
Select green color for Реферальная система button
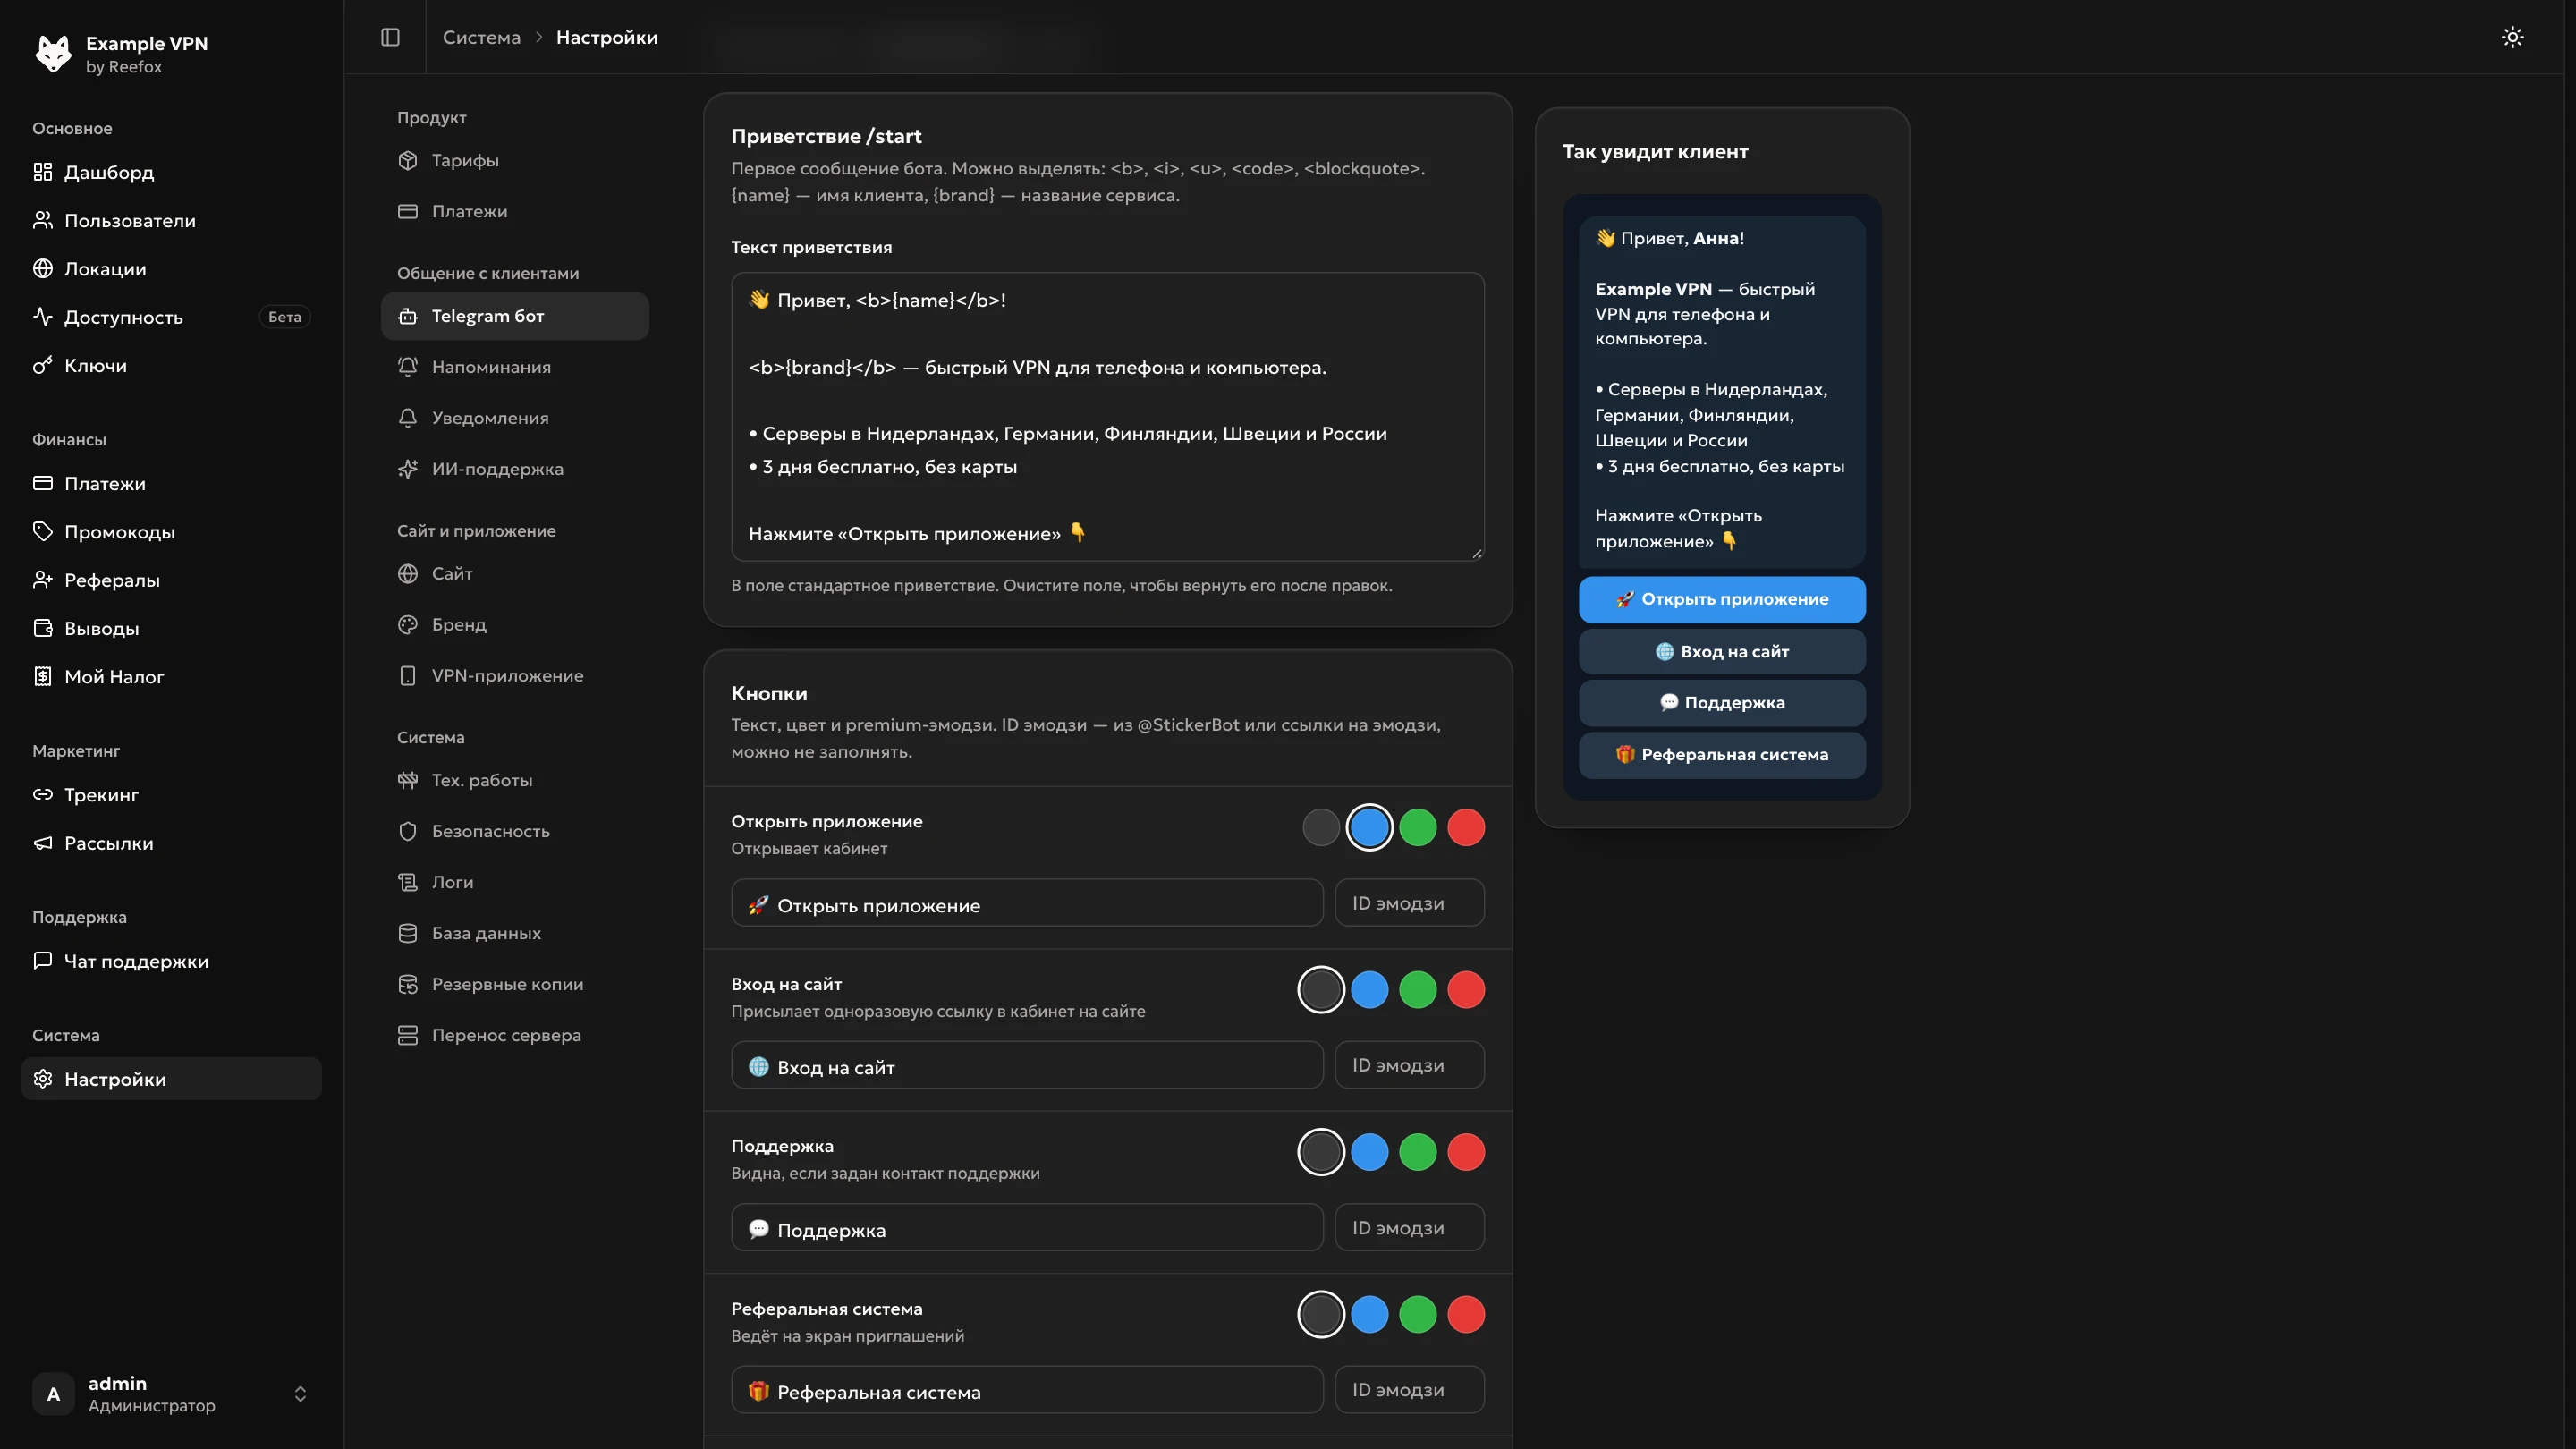(x=1417, y=1314)
